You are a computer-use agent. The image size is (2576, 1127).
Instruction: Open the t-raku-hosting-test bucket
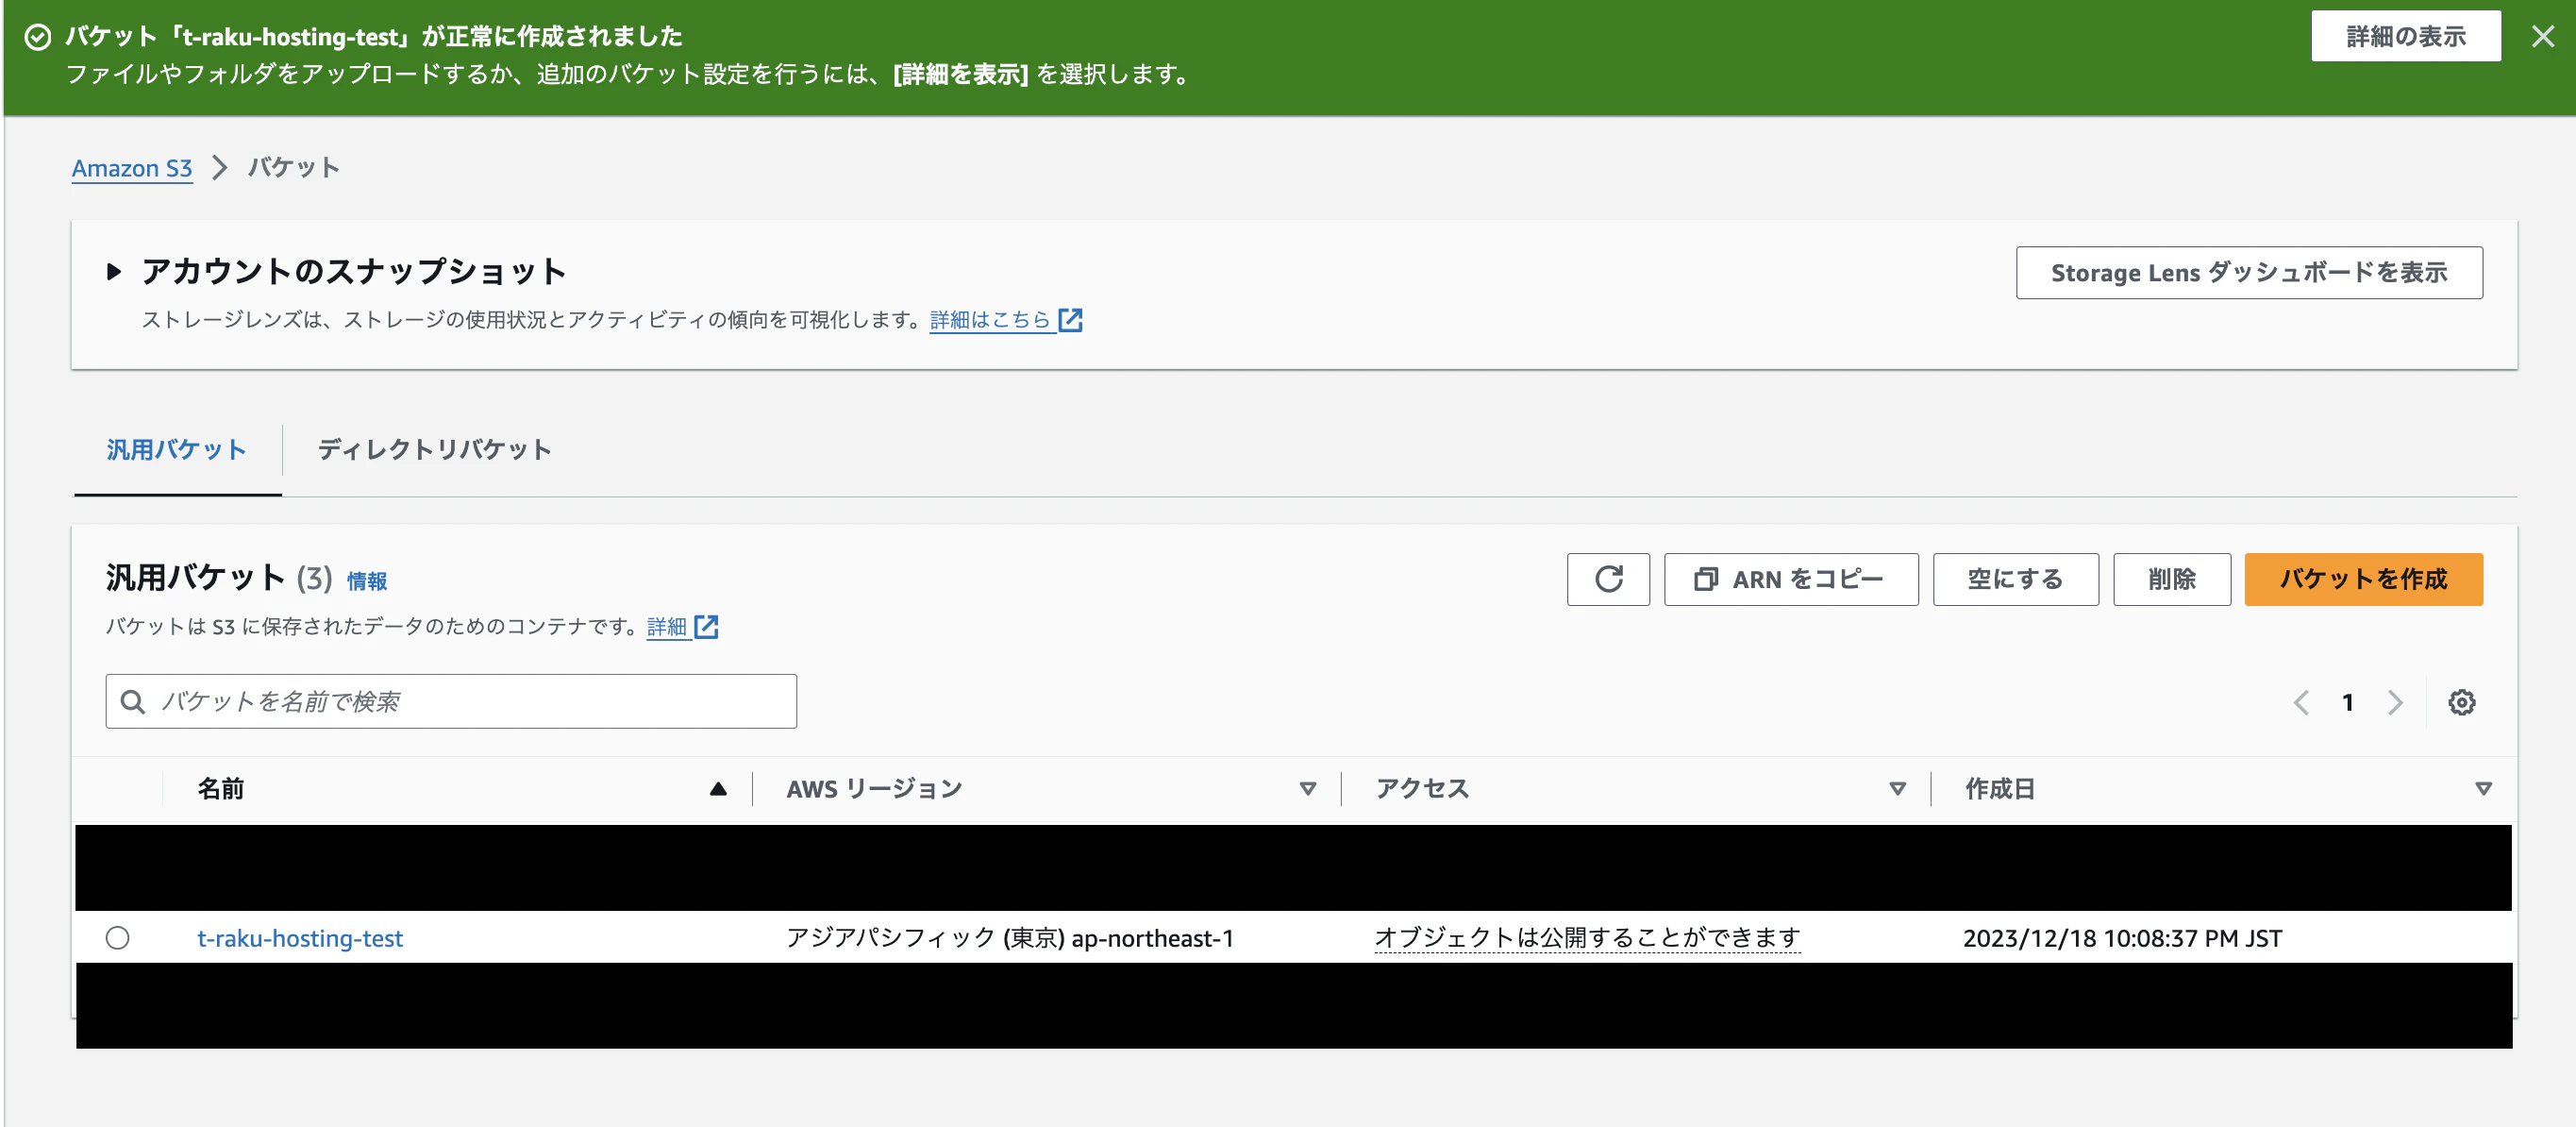coord(300,938)
